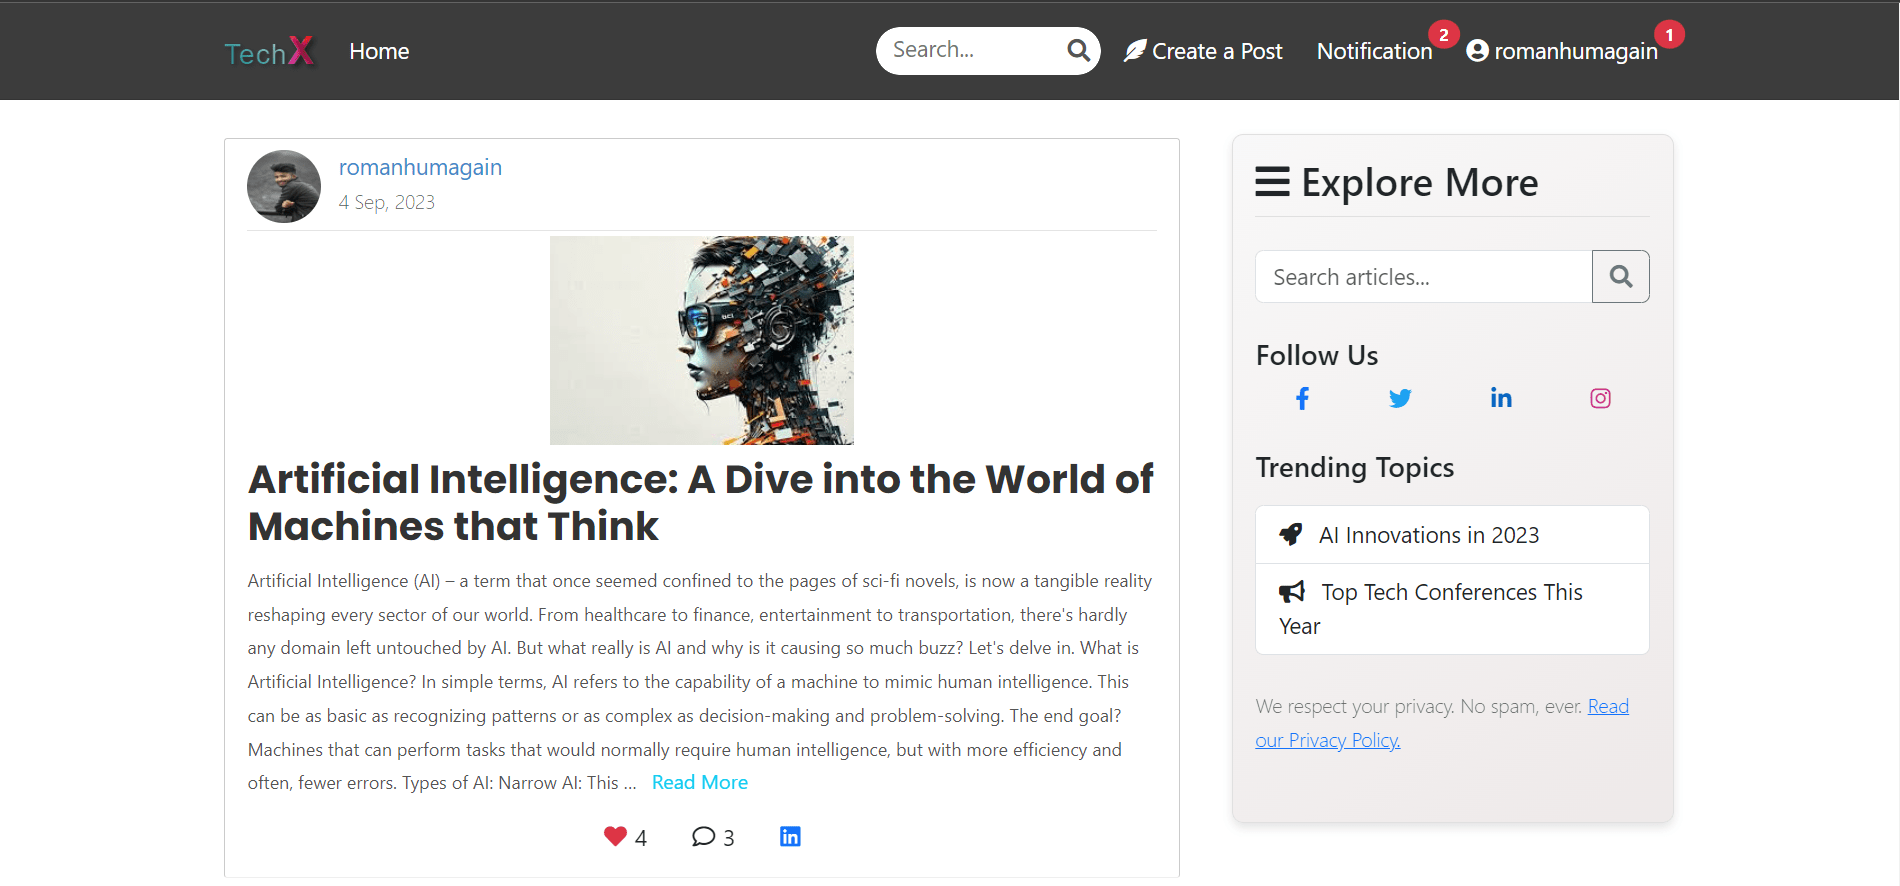Image resolution: width=1900 pixels, height=886 pixels.
Task: Click the Follow Us heading
Action: point(1317,355)
